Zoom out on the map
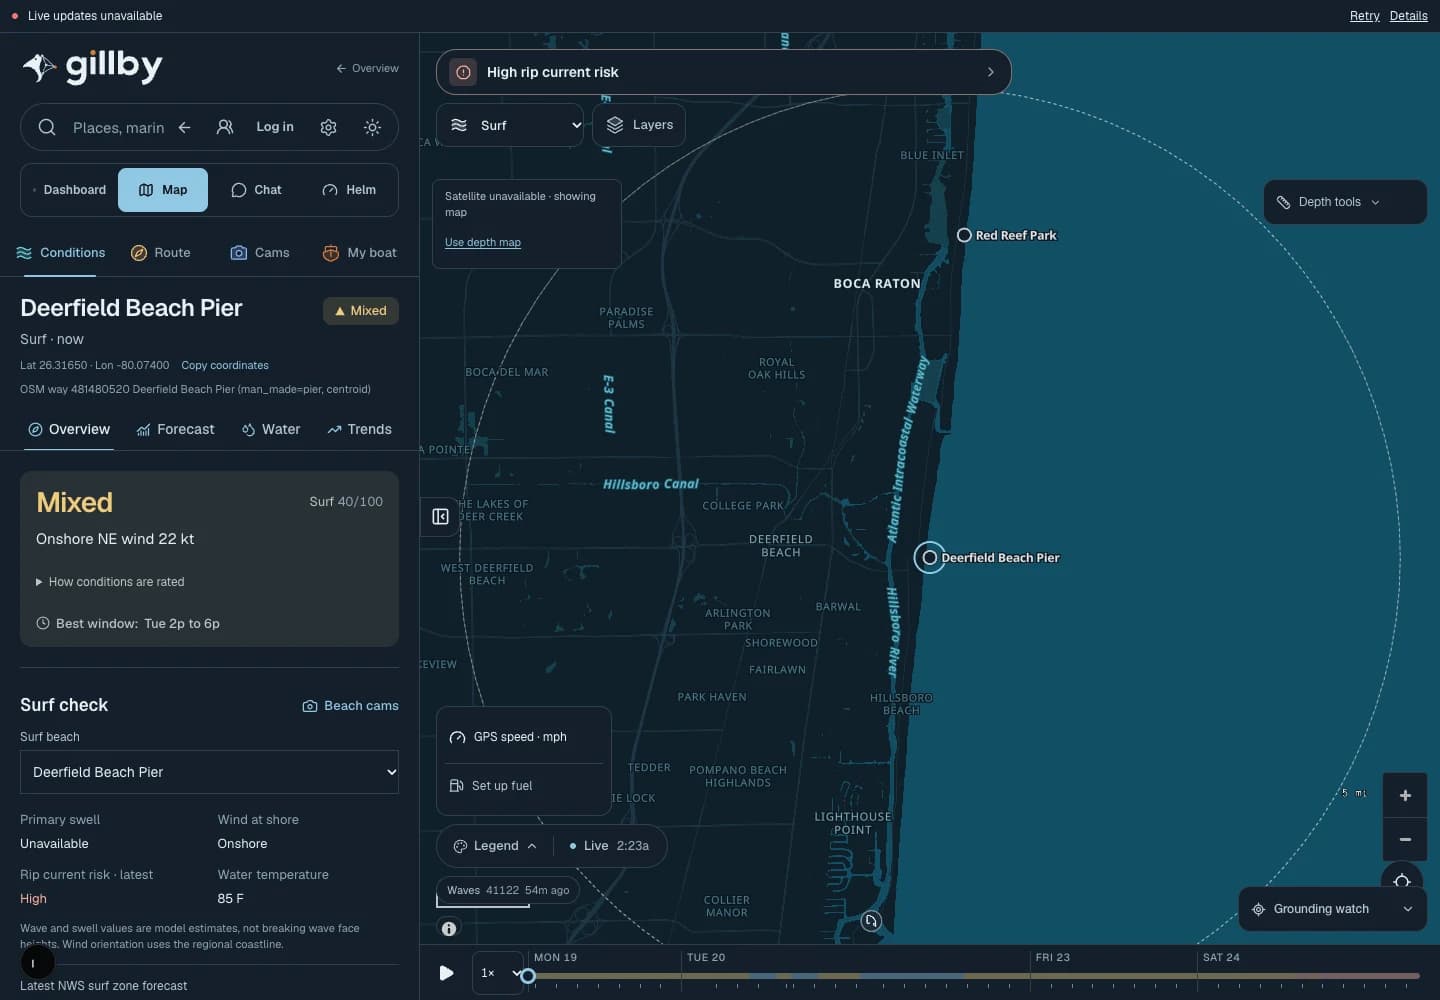The width and height of the screenshot is (1440, 1000). (x=1405, y=839)
